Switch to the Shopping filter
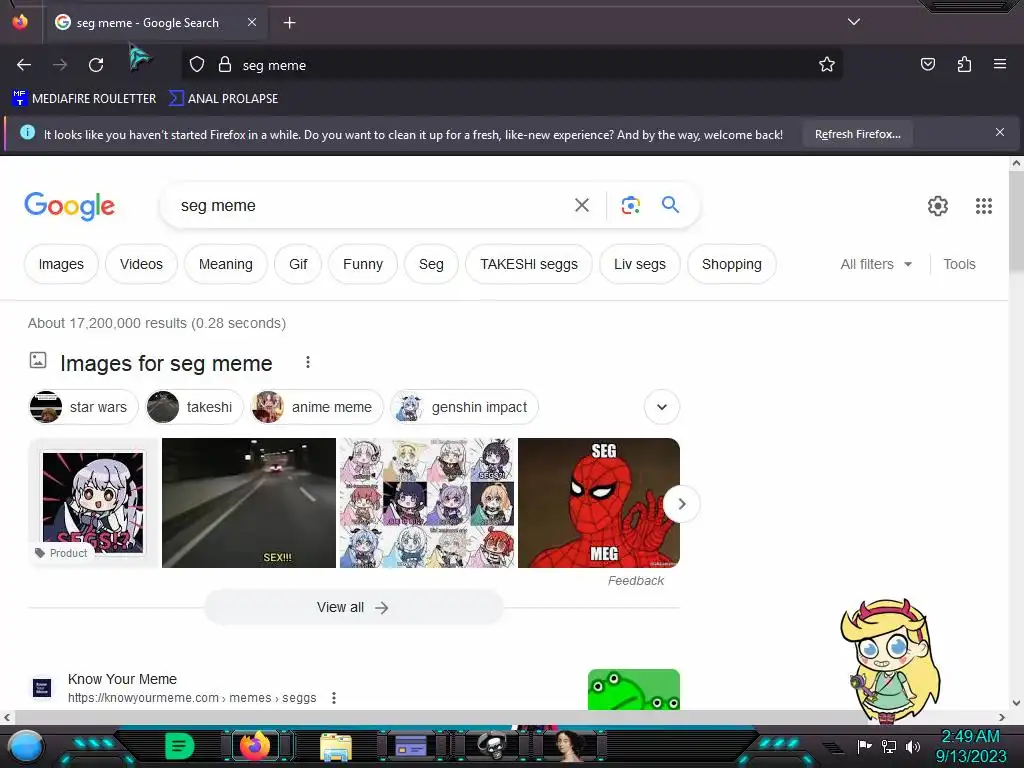The height and width of the screenshot is (768, 1024). click(x=731, y=264)
